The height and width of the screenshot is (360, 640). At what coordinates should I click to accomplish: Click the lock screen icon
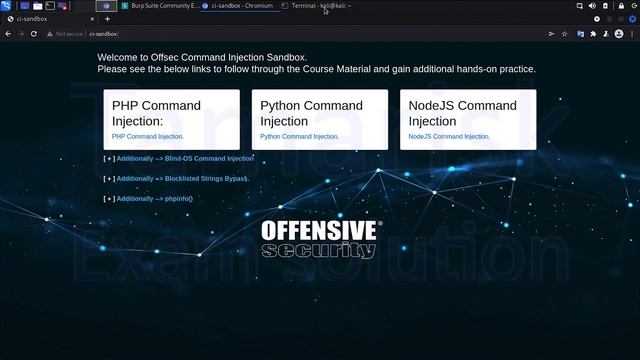tap(621, 6)
